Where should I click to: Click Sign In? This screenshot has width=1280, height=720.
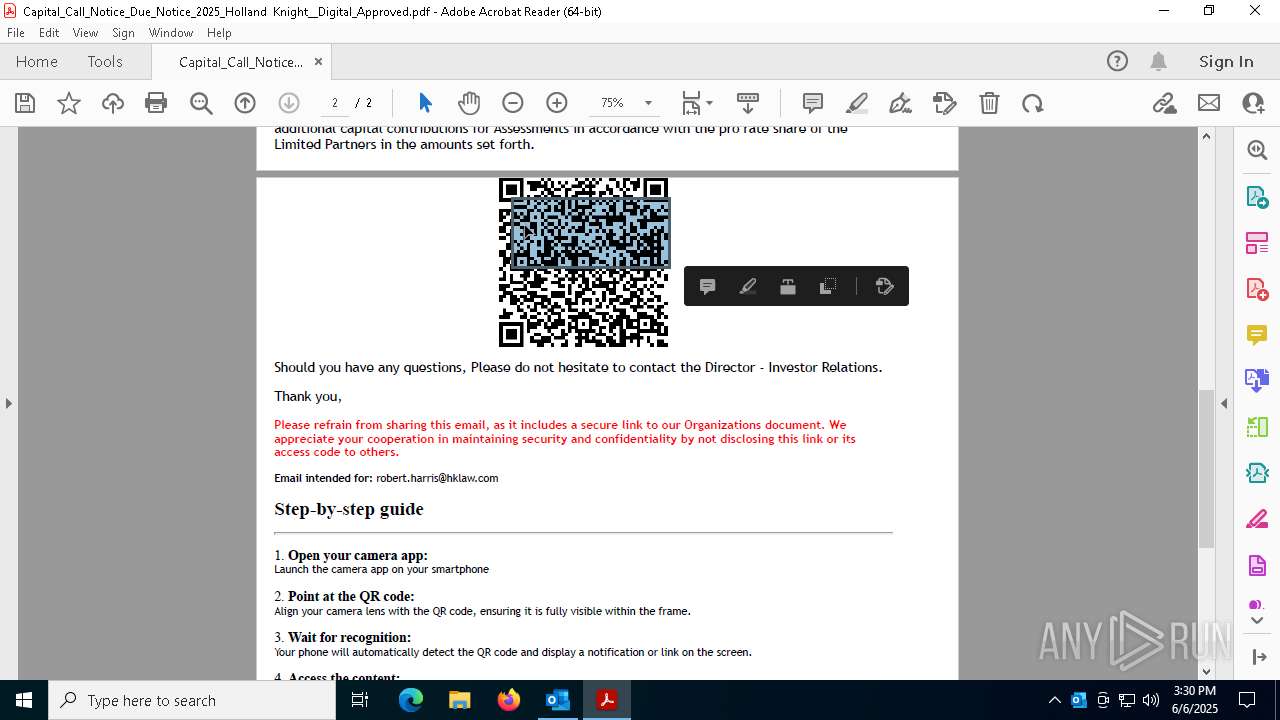coord(1226,61)
